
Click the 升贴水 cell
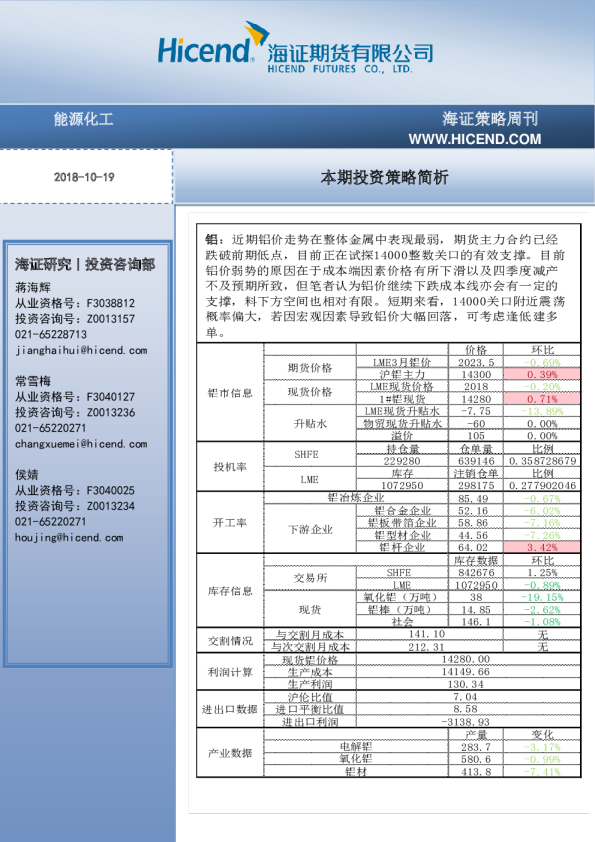point(310,424)
